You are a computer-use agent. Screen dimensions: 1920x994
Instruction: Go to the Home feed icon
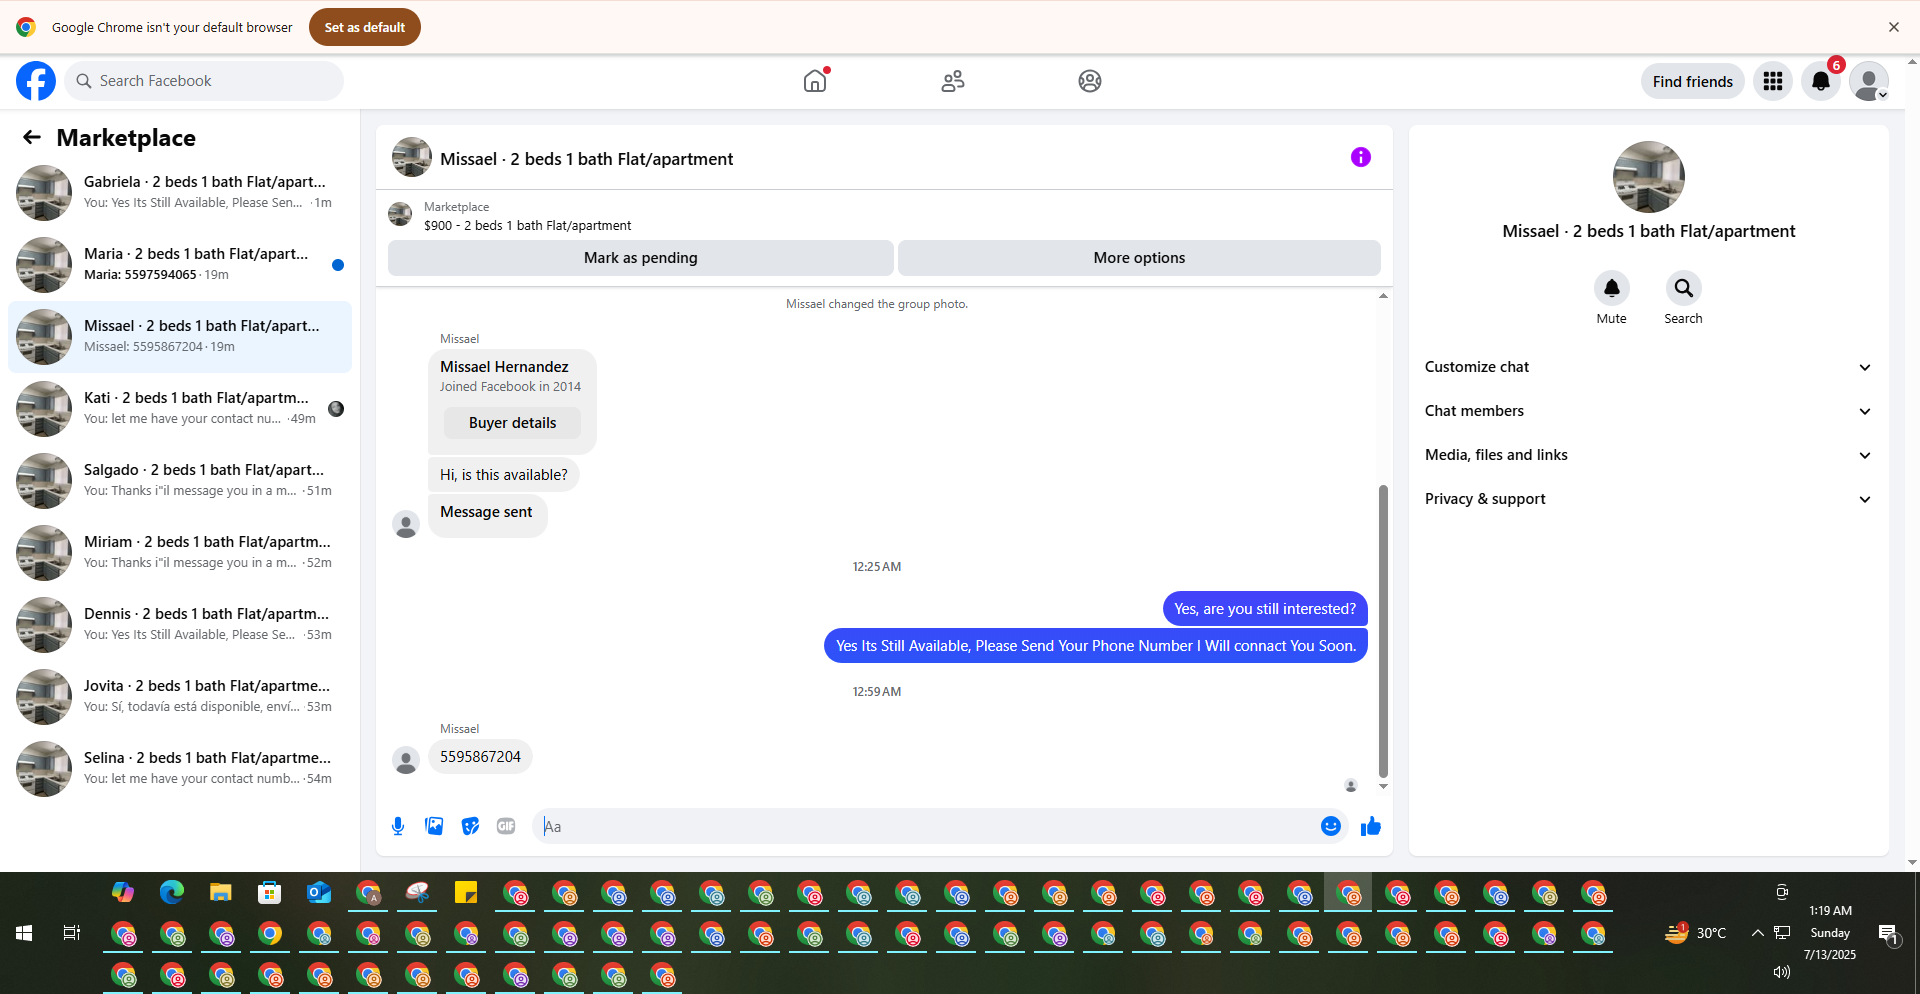816,81
